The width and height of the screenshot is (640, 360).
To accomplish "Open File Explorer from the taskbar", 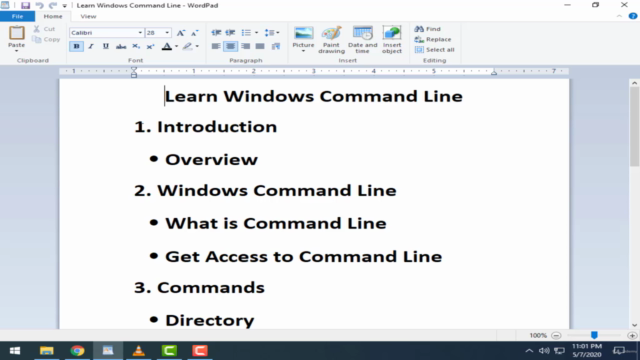I will click(x=47, y=351).
